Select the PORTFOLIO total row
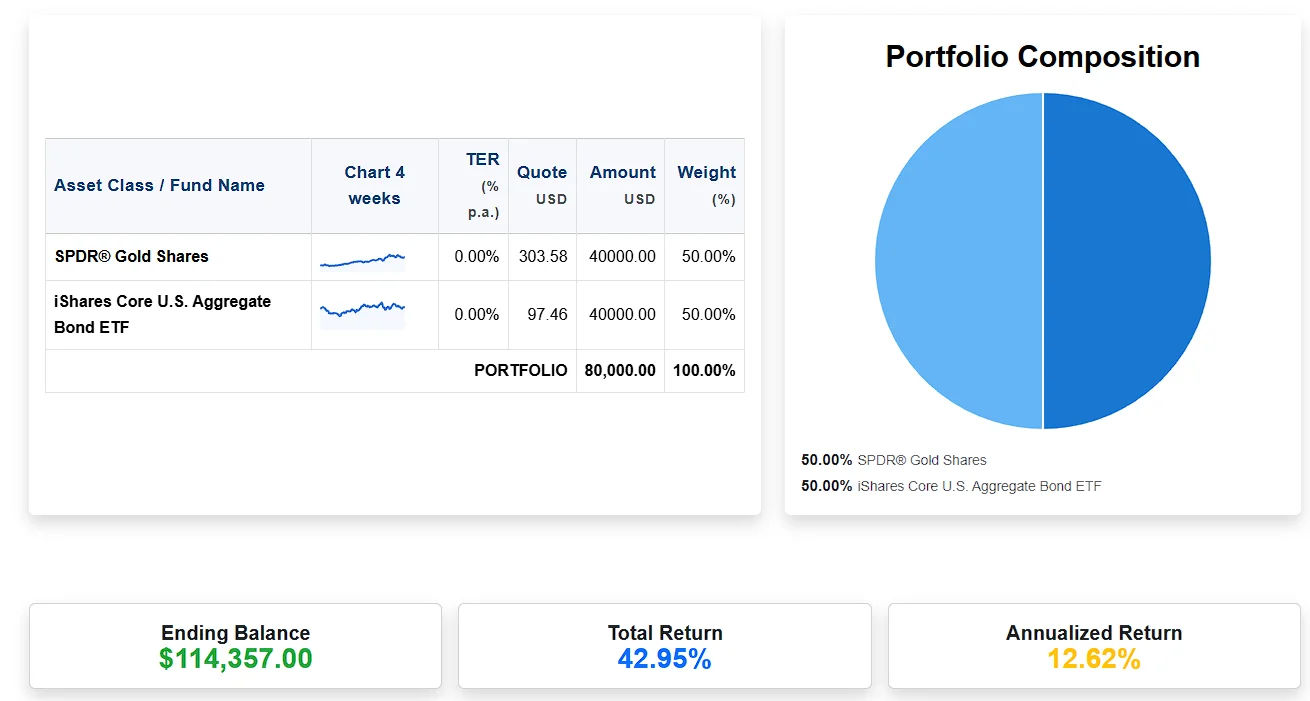Image resolution: width=1310 pixels, height=701 pixels. (x=520, y=370)
